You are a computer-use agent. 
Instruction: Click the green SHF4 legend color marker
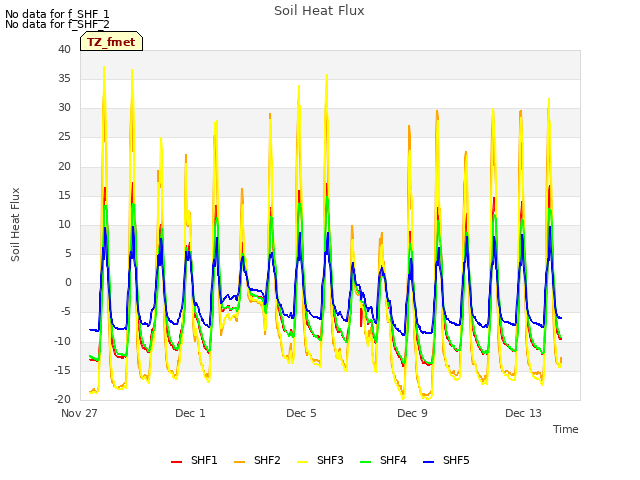pos(366,462)
